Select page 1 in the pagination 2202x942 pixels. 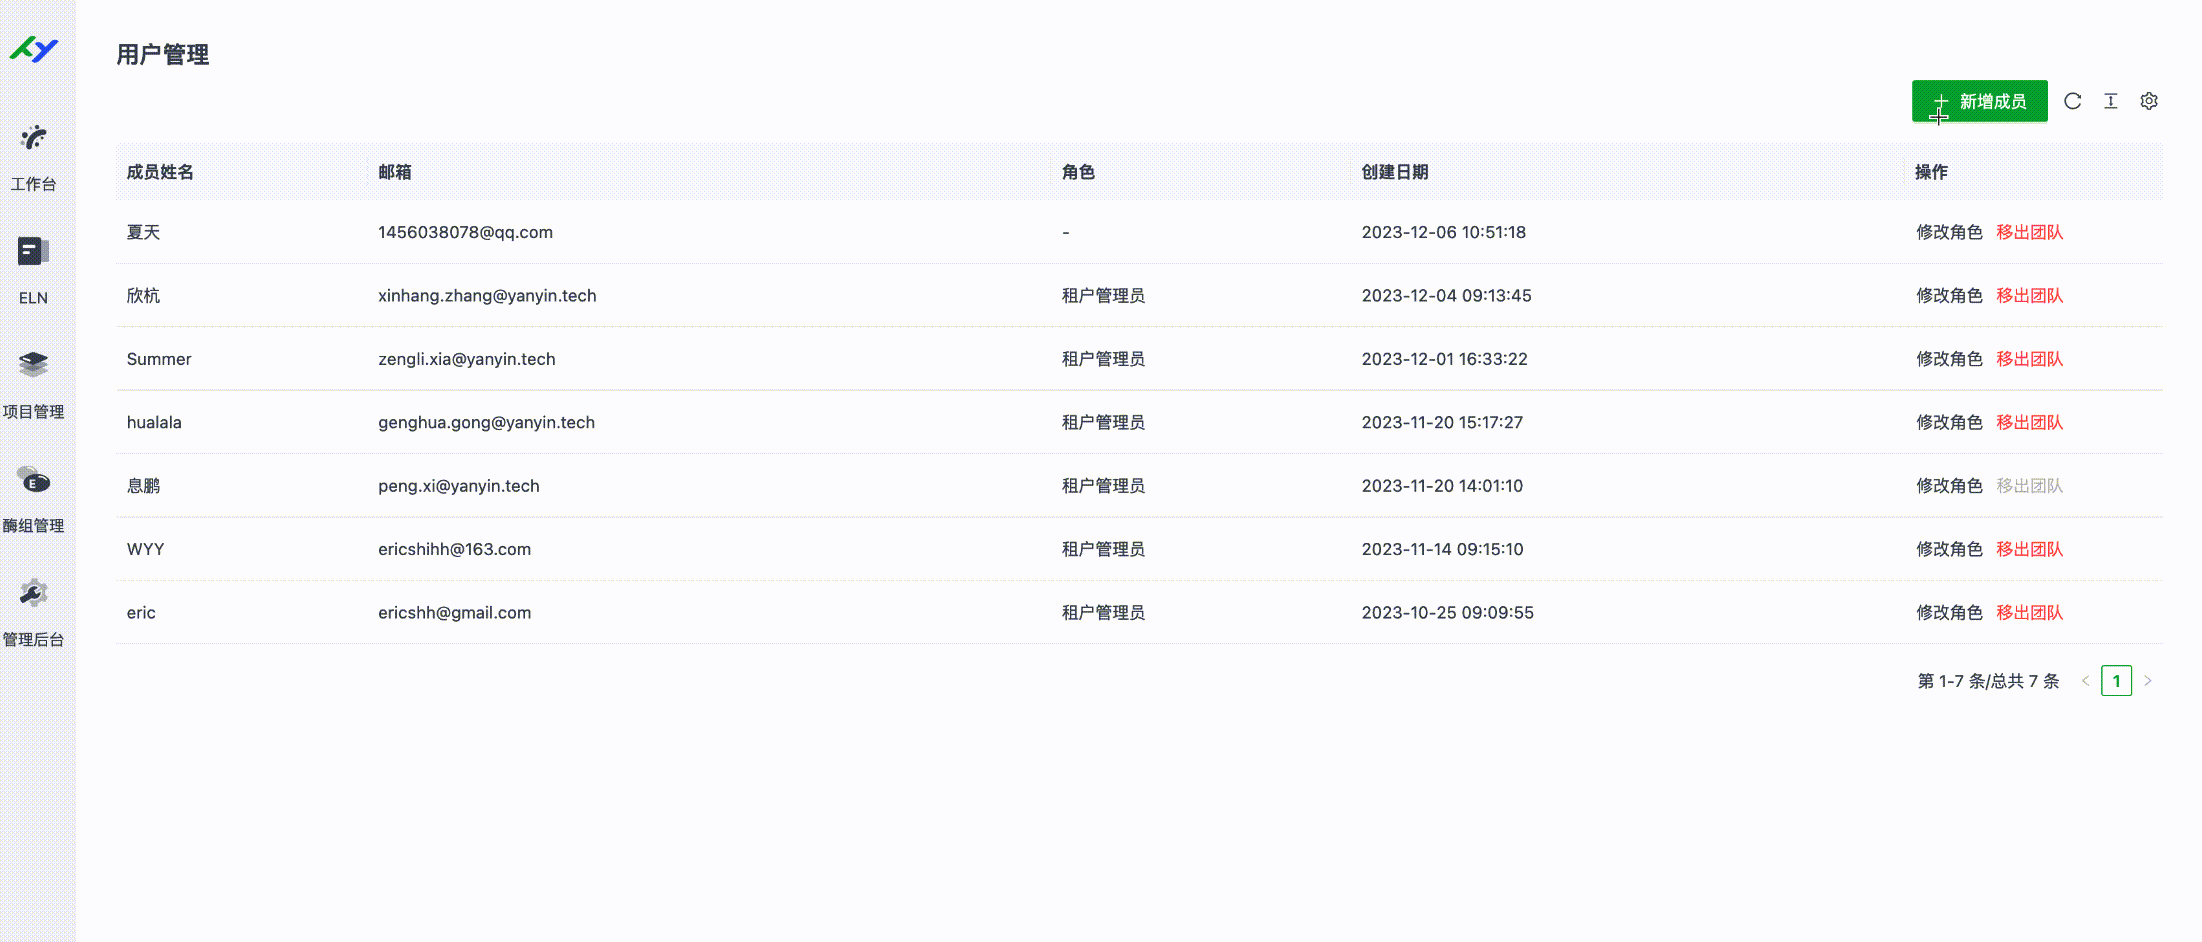(2117, 680)
